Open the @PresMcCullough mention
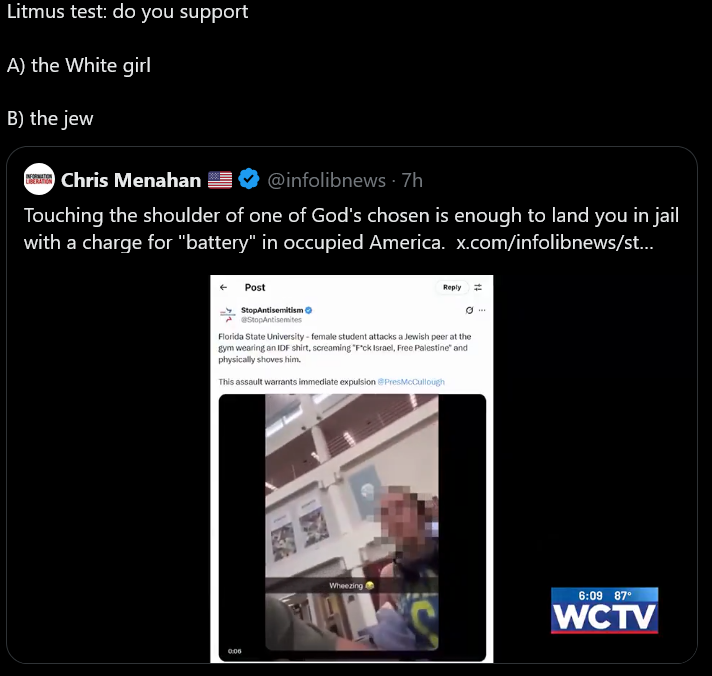Screen dimensions: 712x676 411,382
